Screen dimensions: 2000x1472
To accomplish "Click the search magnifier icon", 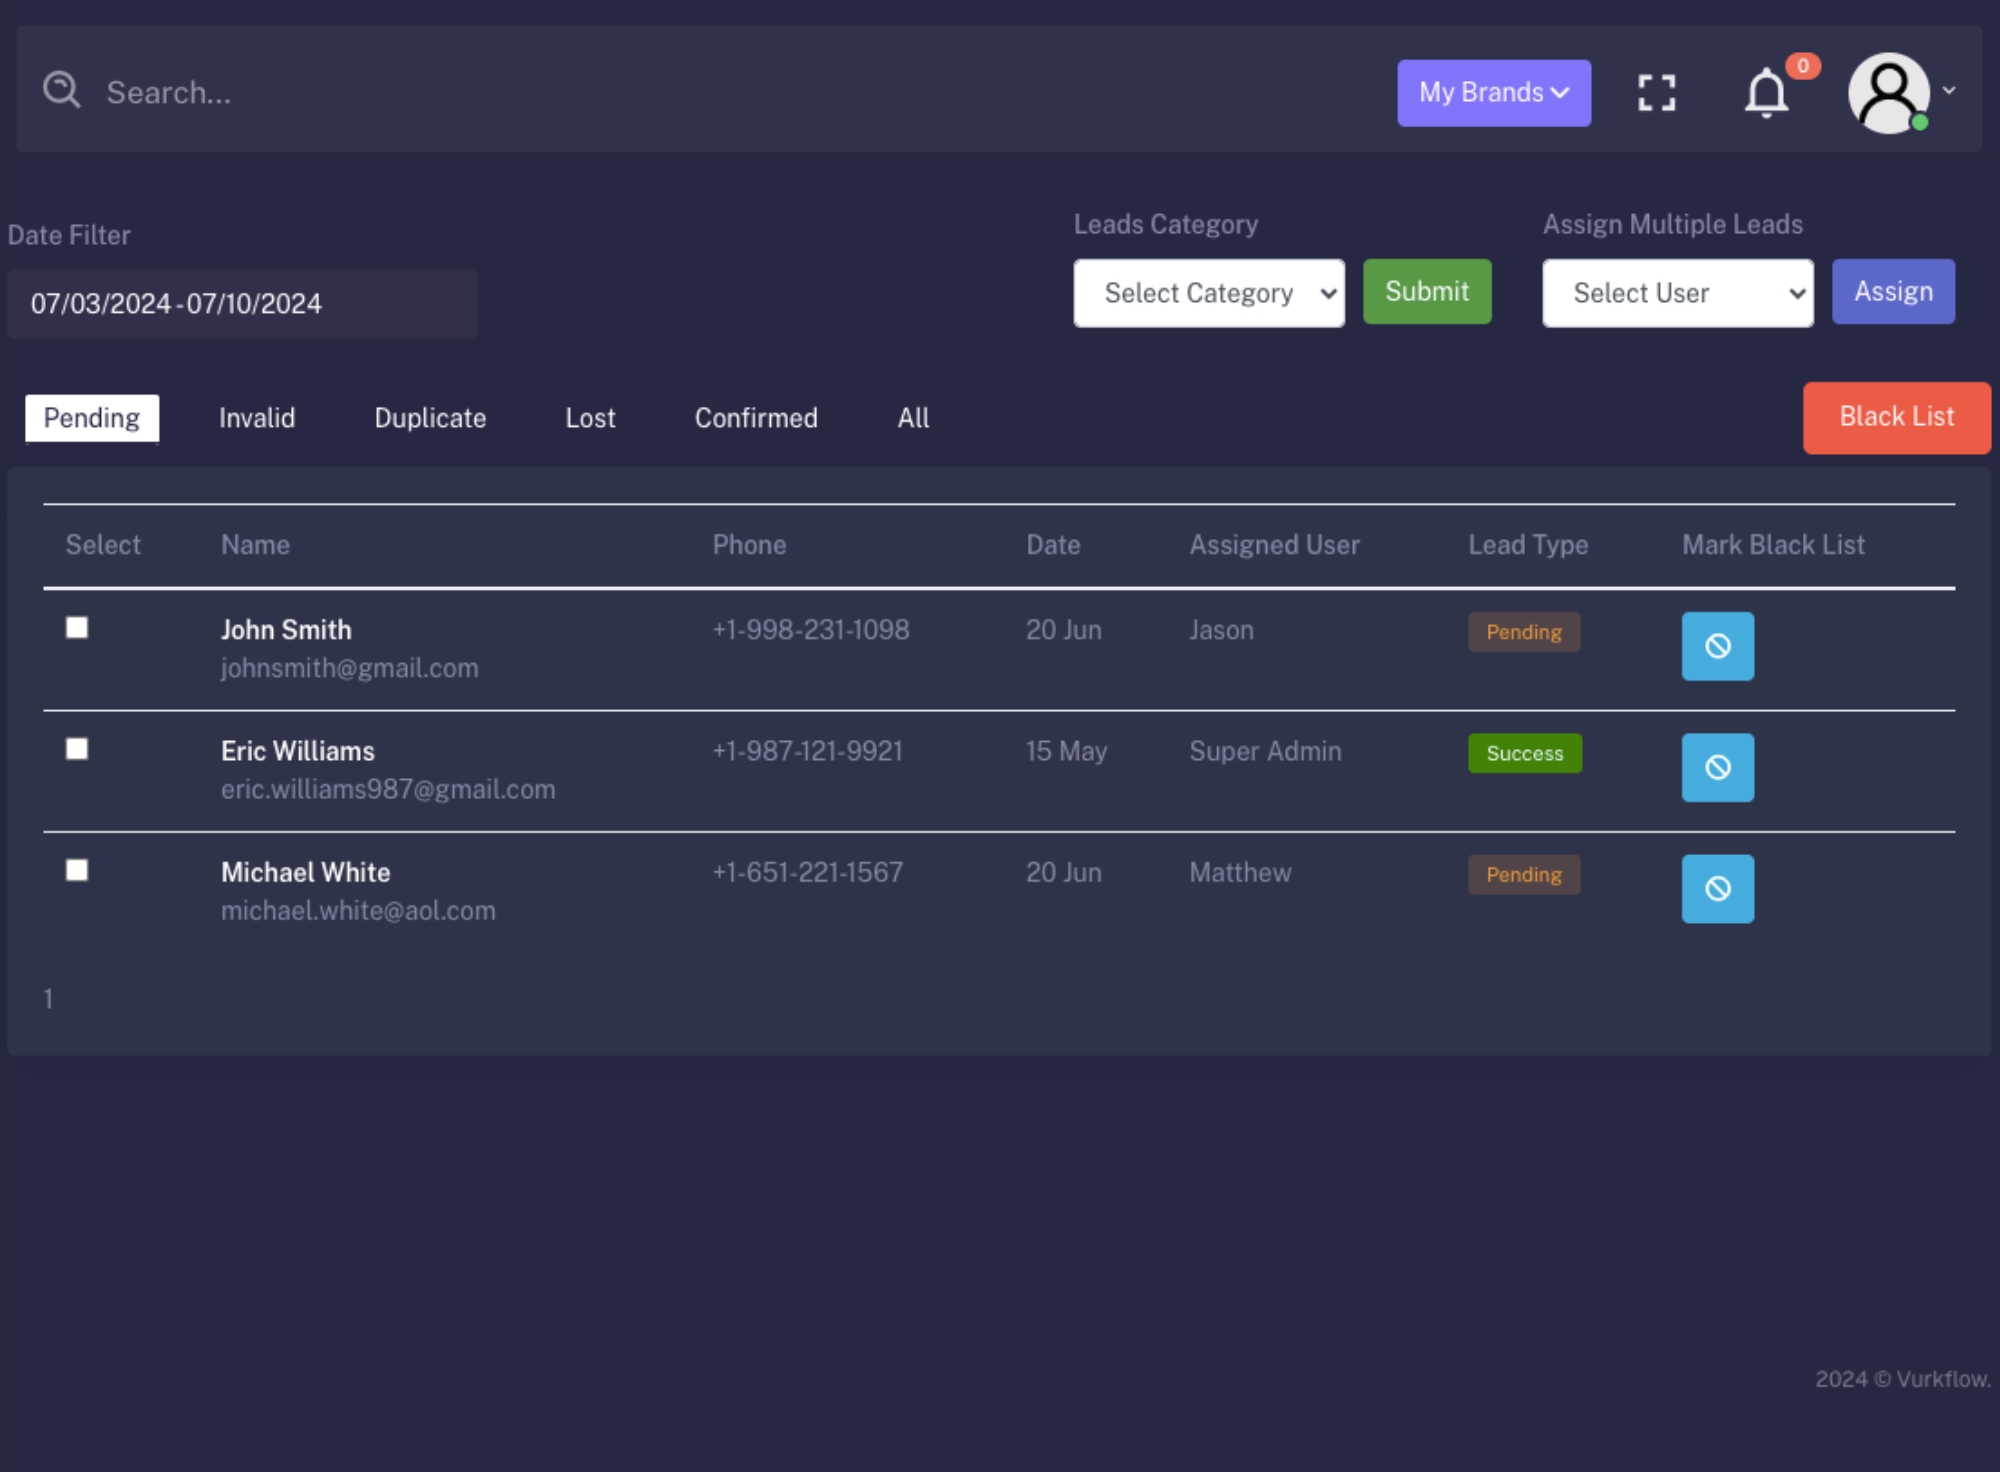I will pyautogui.click(x=61, y=90).
